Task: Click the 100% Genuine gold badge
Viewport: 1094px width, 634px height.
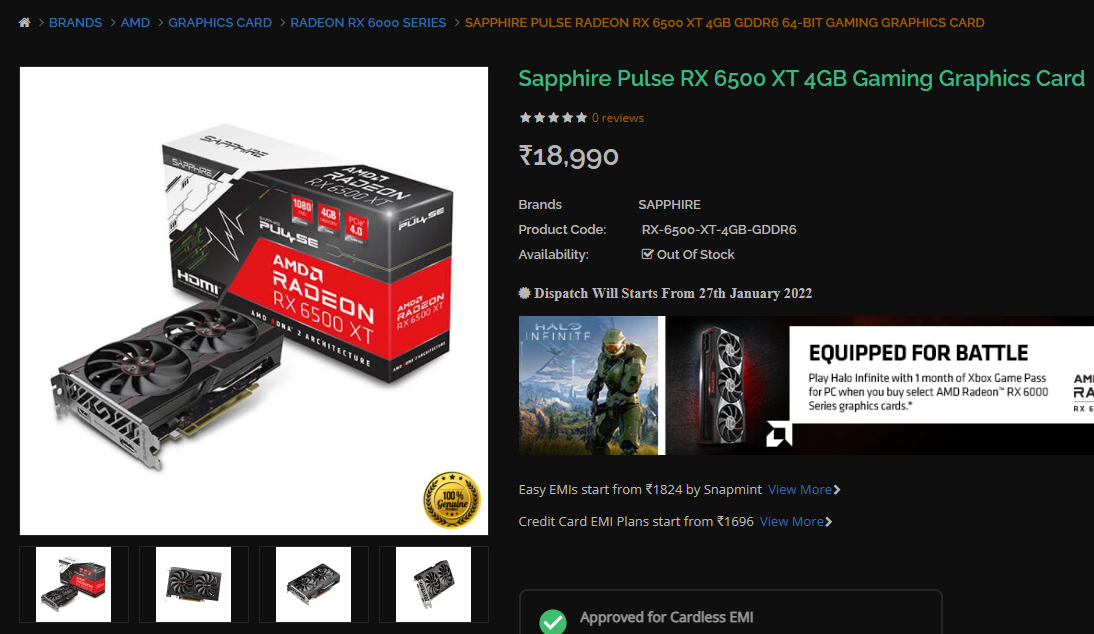Action: pos(451,500)
